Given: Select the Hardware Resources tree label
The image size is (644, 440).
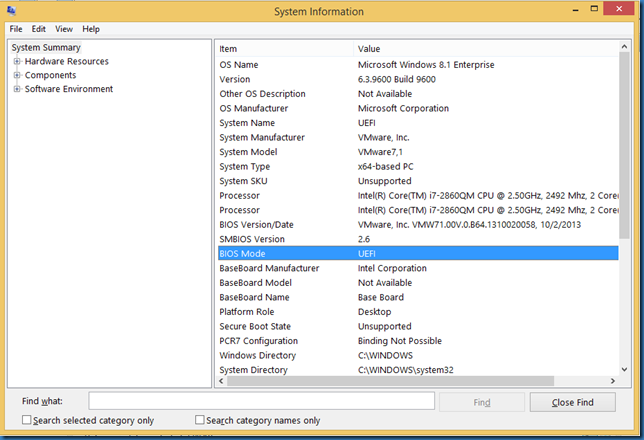Looking at the screenshot, I should point(67,61).
